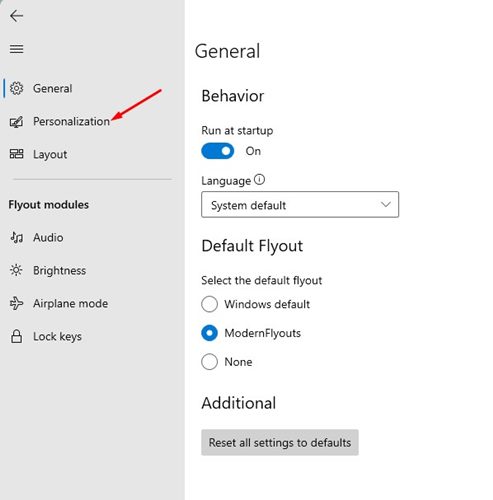Click the Personalization icon in the sidebar

click(16, 122)
